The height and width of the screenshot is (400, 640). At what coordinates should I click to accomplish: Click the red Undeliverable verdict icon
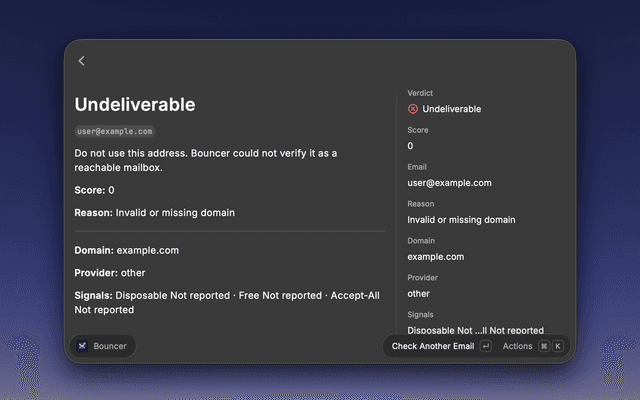click(x=413, y=109)
